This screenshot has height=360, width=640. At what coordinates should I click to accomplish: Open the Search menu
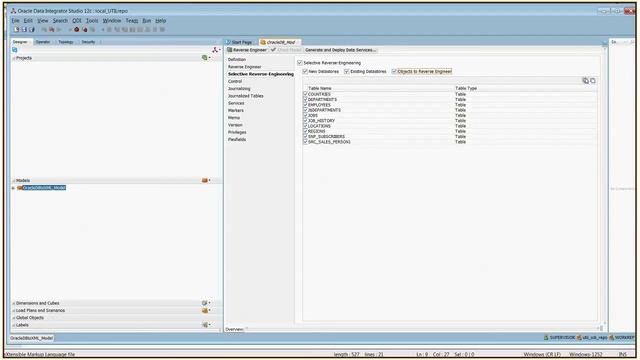tap(60, 20)
